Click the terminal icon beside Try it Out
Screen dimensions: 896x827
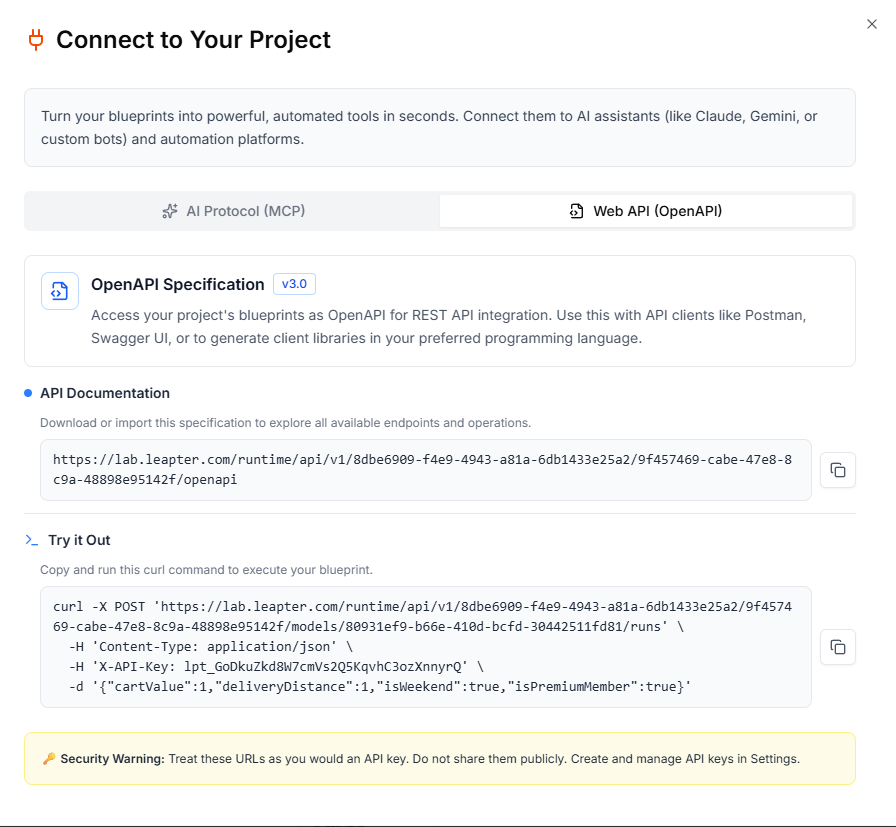tap(31, 539)
